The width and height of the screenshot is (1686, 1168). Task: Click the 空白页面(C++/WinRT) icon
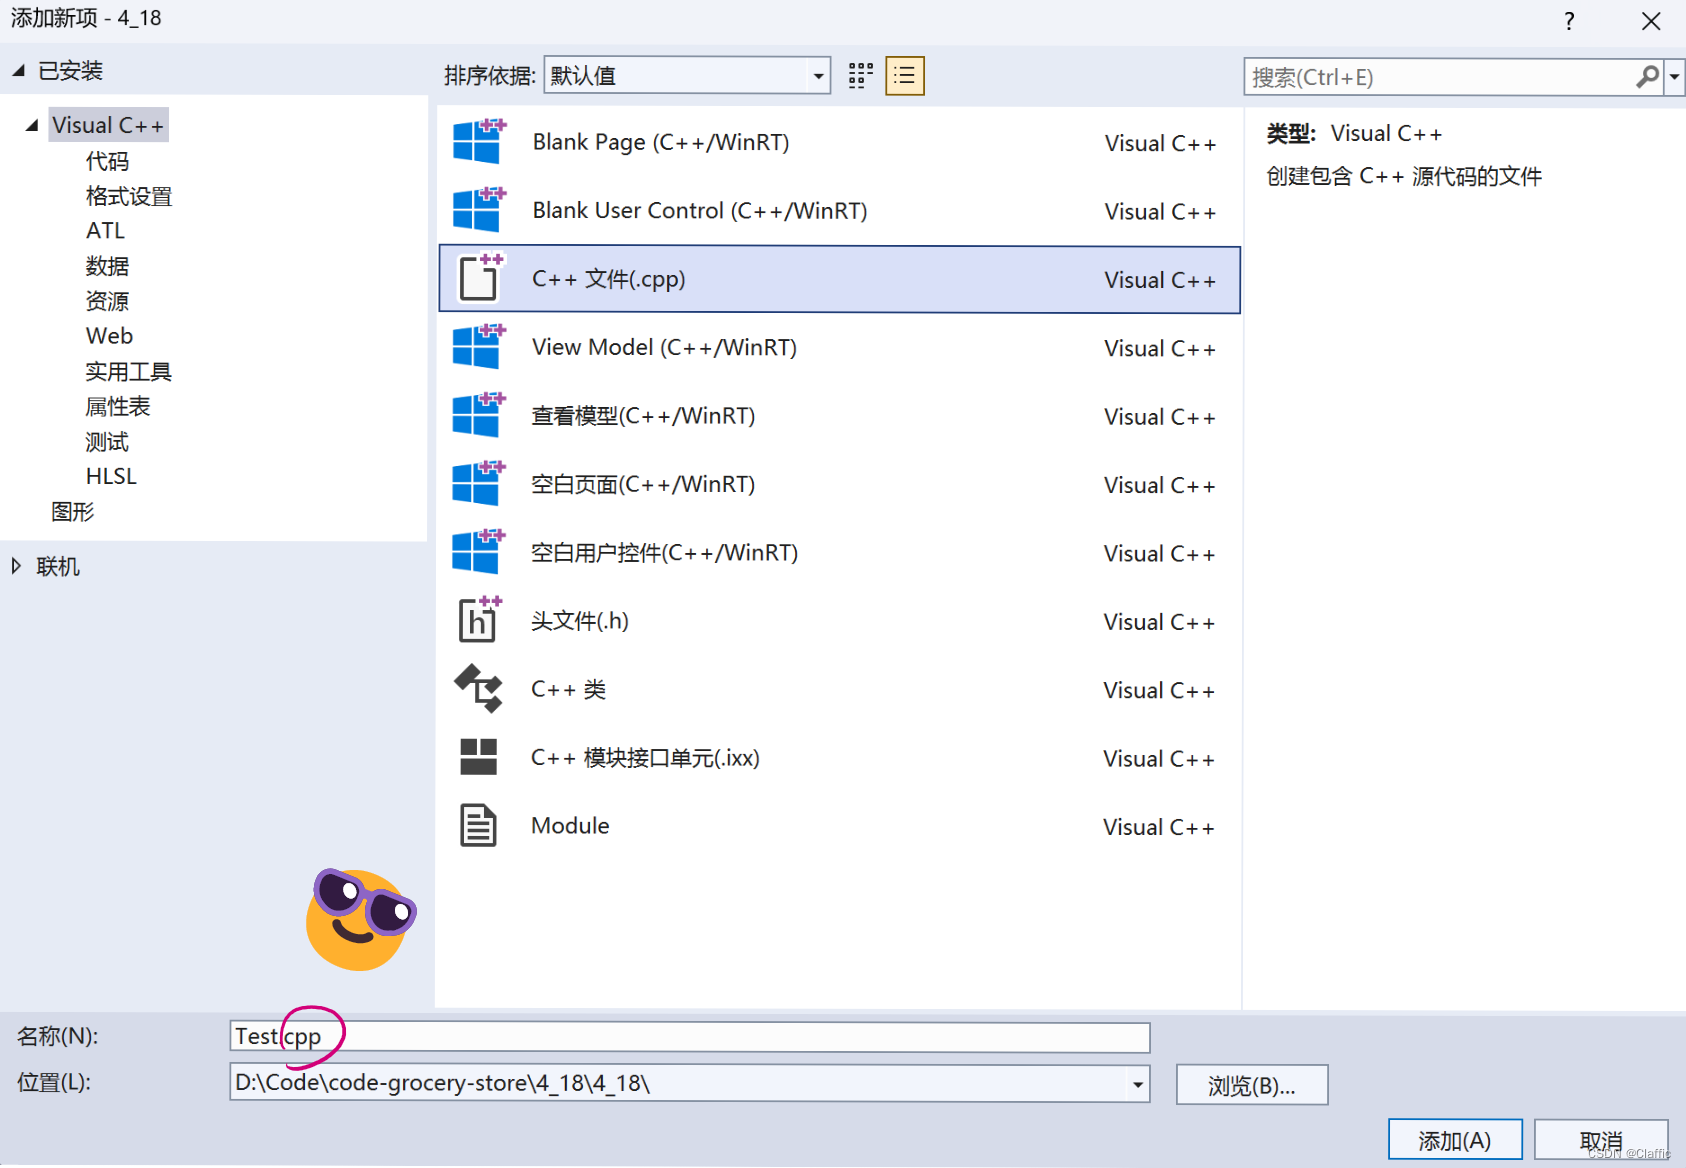click(x=479, y=484)
